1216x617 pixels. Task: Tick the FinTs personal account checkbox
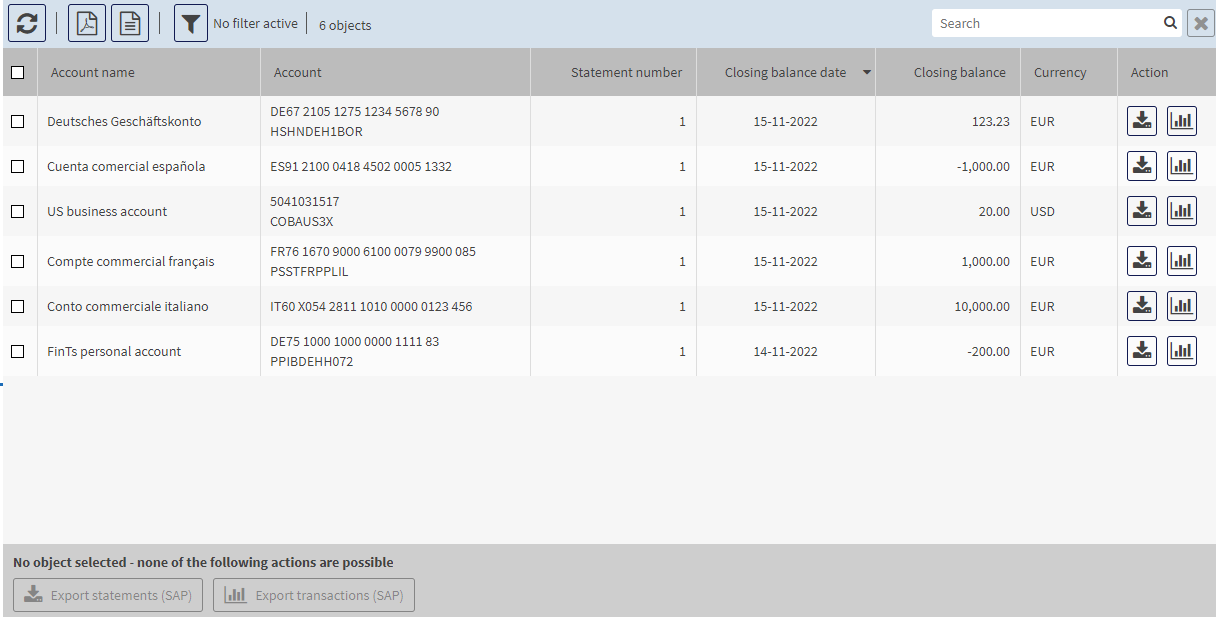[x=17, y=351]
